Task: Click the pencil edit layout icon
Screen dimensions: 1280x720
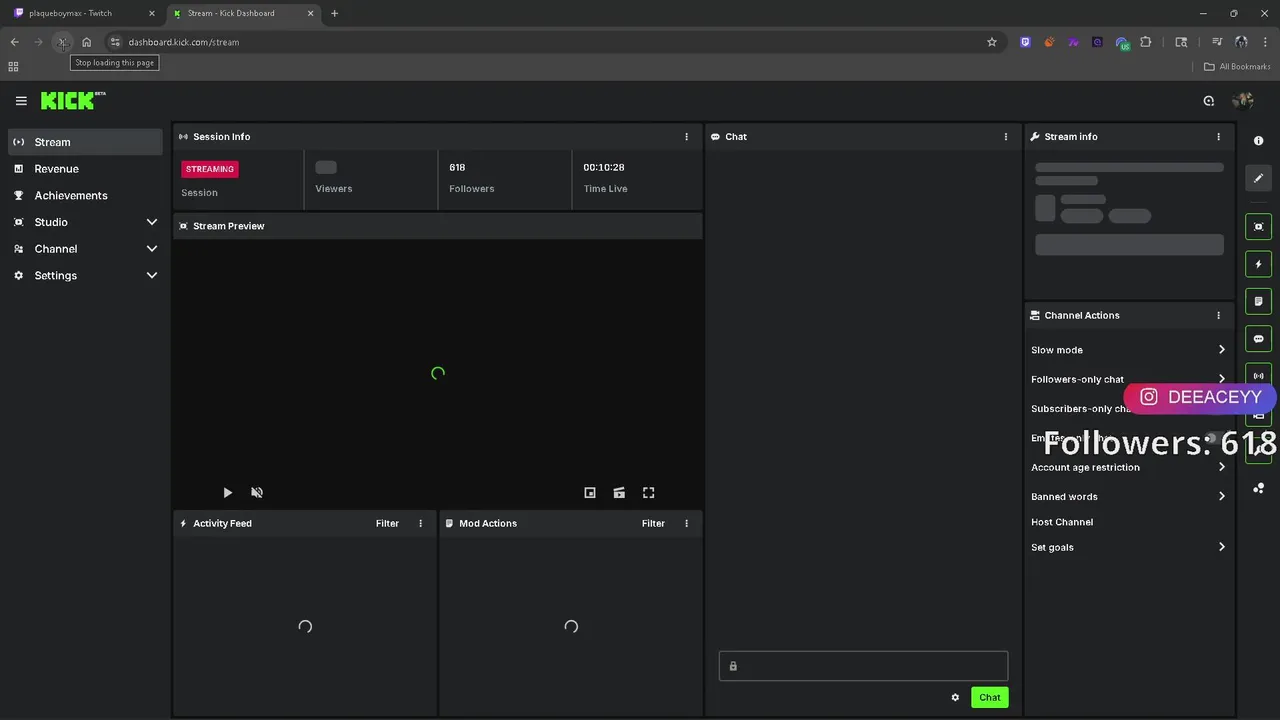Action: (1259, 178)
